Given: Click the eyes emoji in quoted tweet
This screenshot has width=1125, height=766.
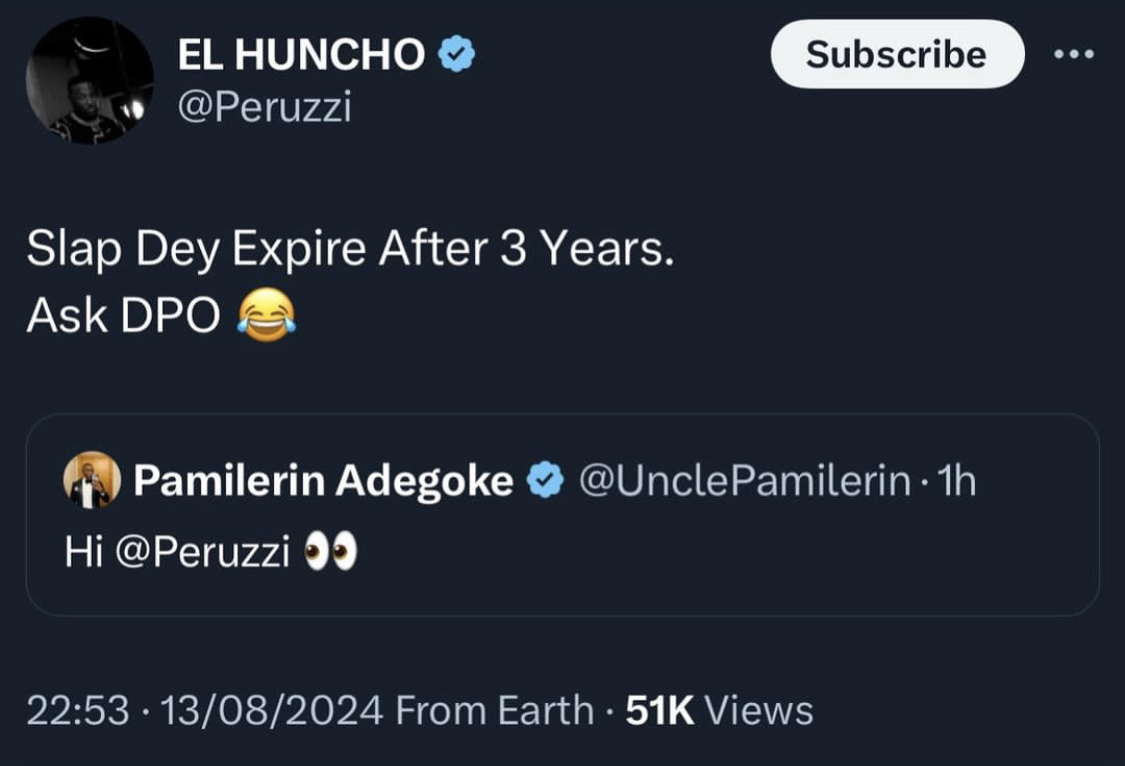Looking at the screenshot, I should [329, 552].
